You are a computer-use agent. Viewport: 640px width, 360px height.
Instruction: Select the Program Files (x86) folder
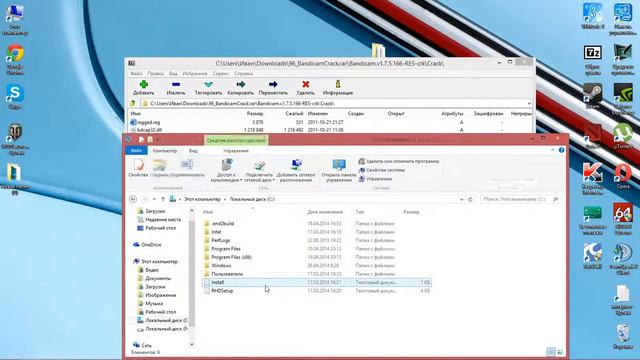coord(231,257)
